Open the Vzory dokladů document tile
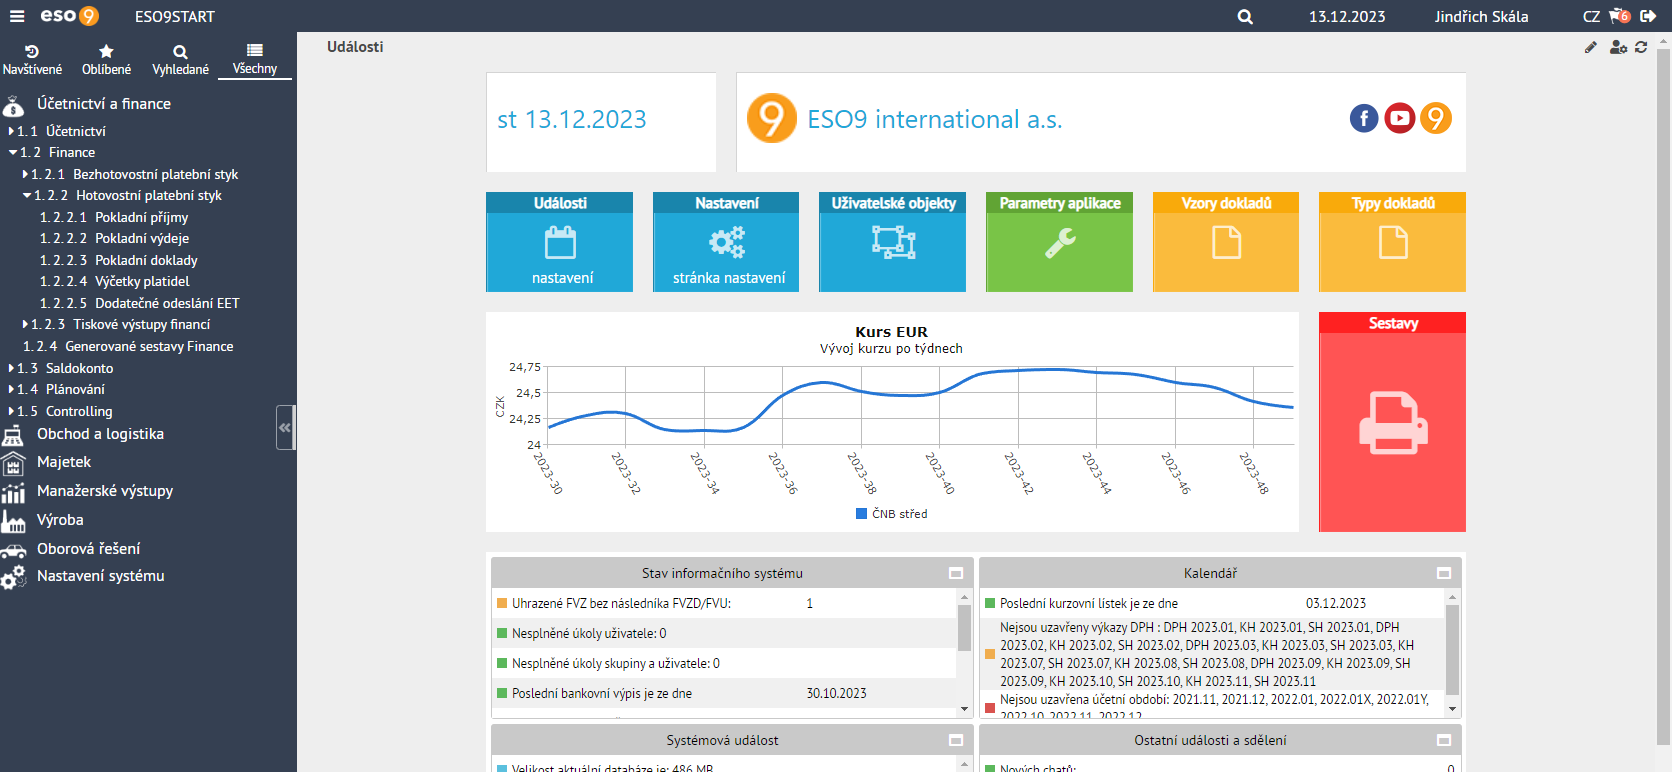Viewport: 1672px width, 772px height. pyautogui.click(x=1226, y=242)
